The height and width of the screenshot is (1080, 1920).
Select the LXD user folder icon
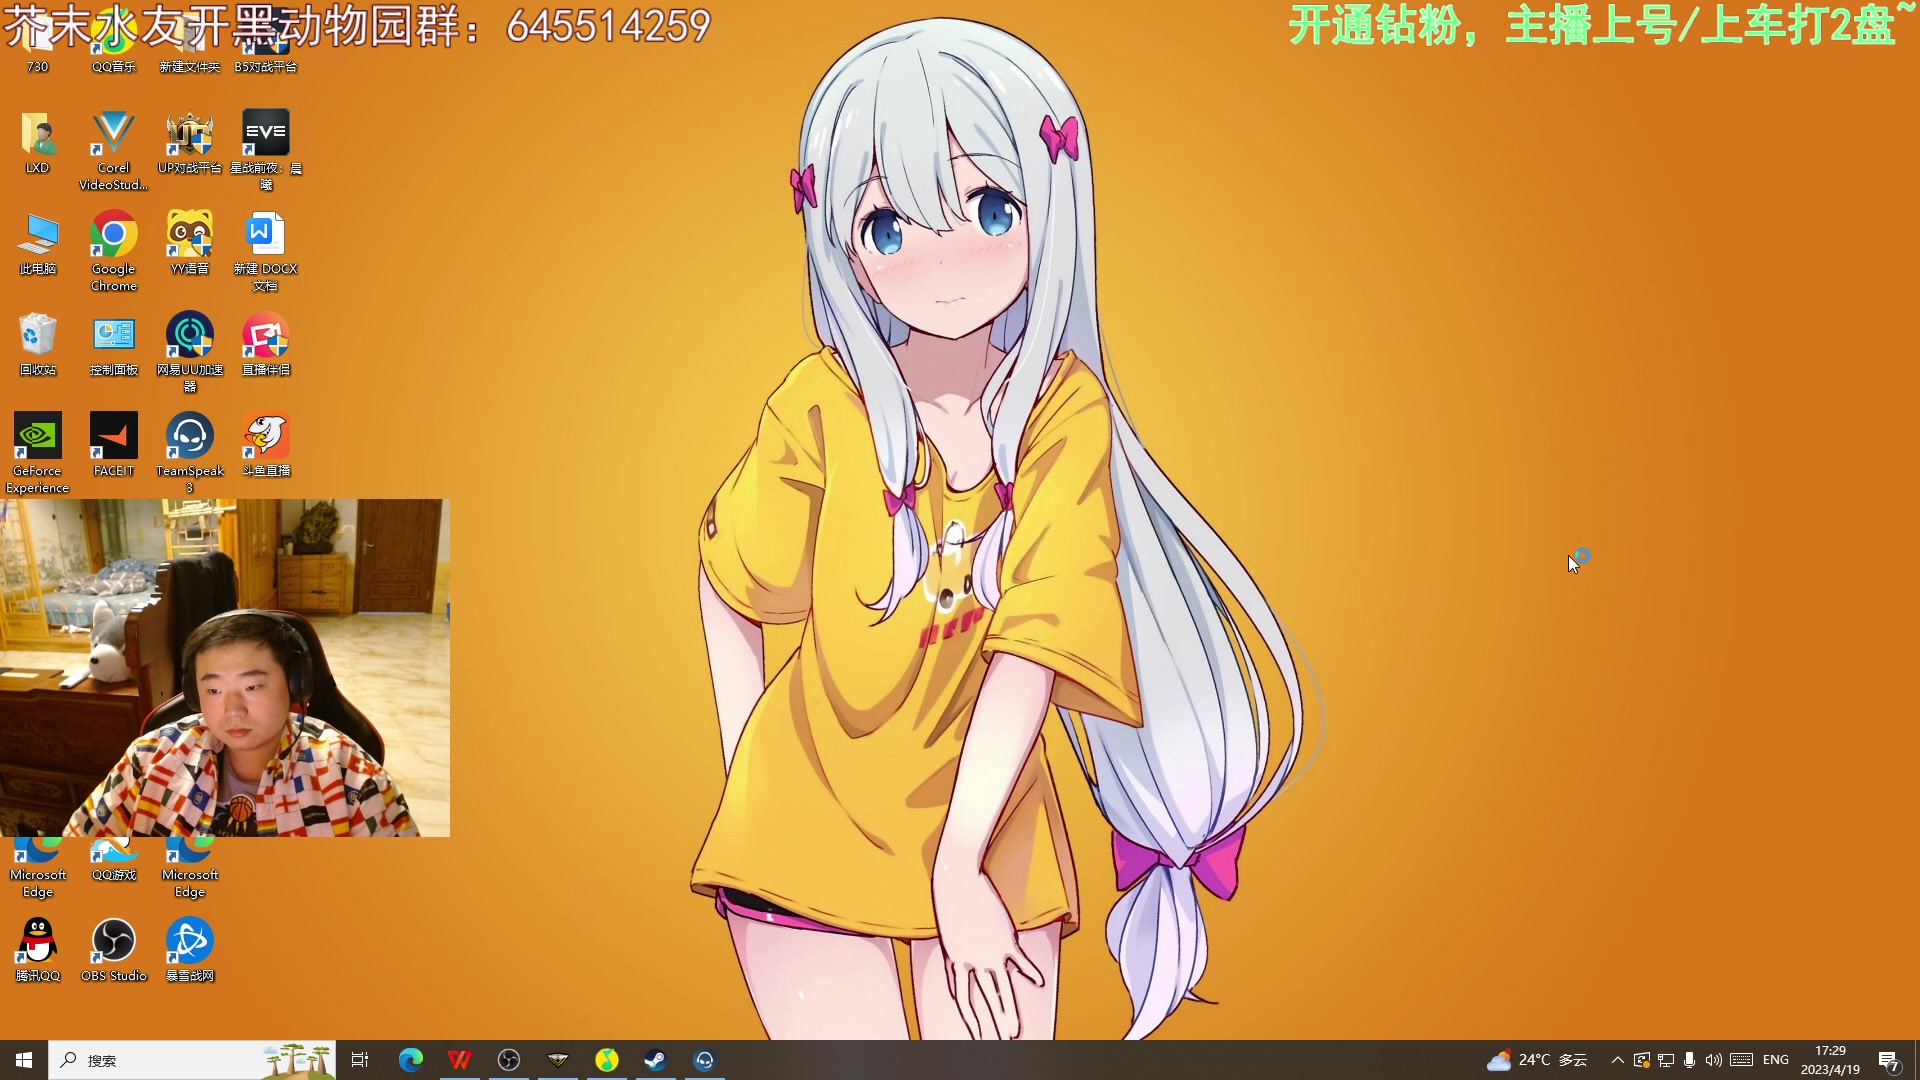37,142
